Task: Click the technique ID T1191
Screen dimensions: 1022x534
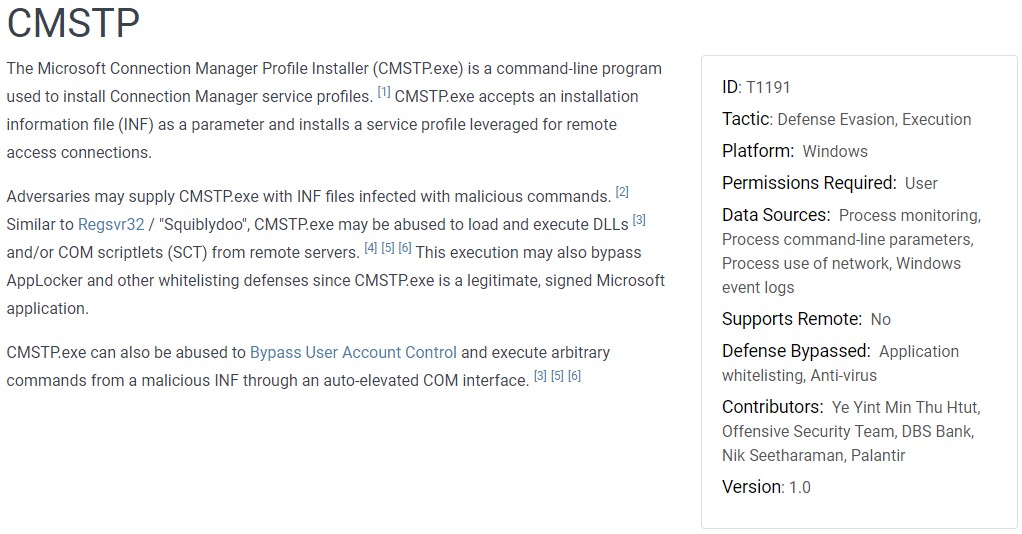Action: tap(768, 87)
